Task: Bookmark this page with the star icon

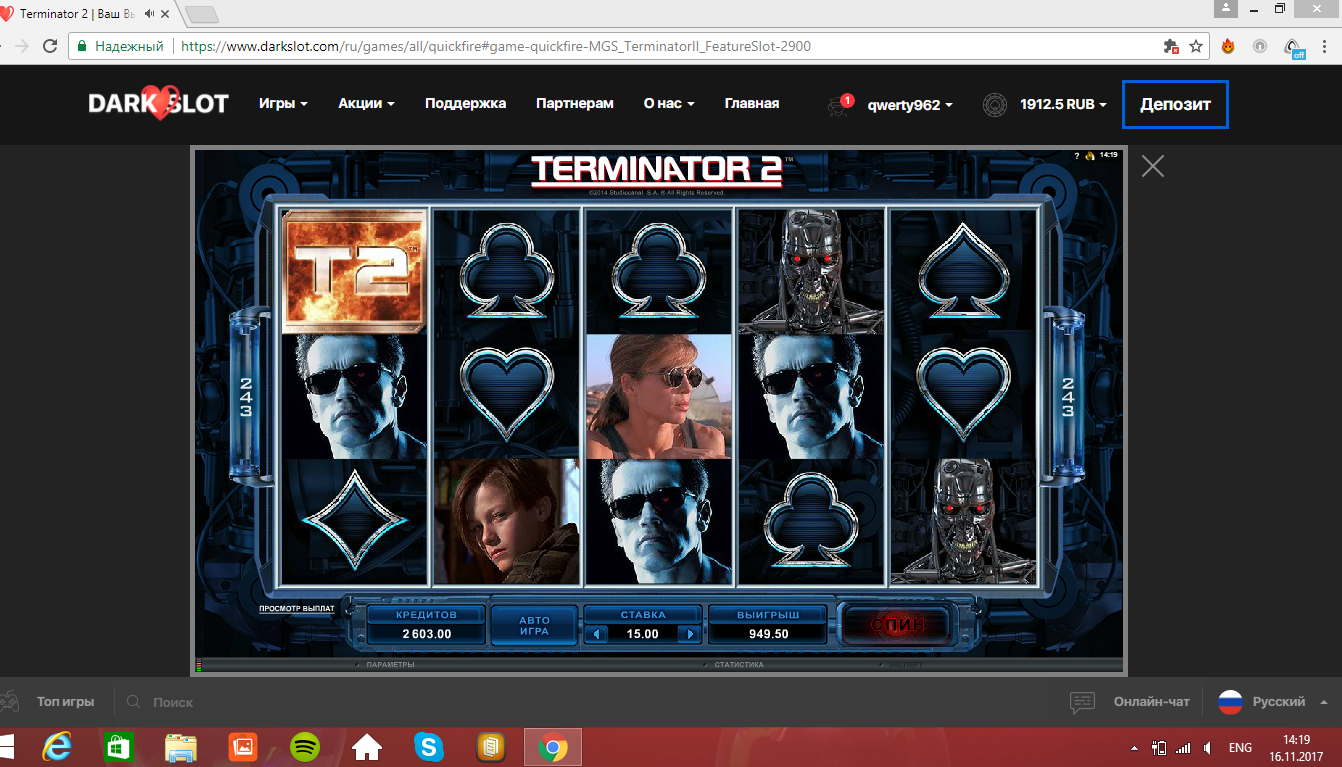Action: click(x=1196, y=46)
